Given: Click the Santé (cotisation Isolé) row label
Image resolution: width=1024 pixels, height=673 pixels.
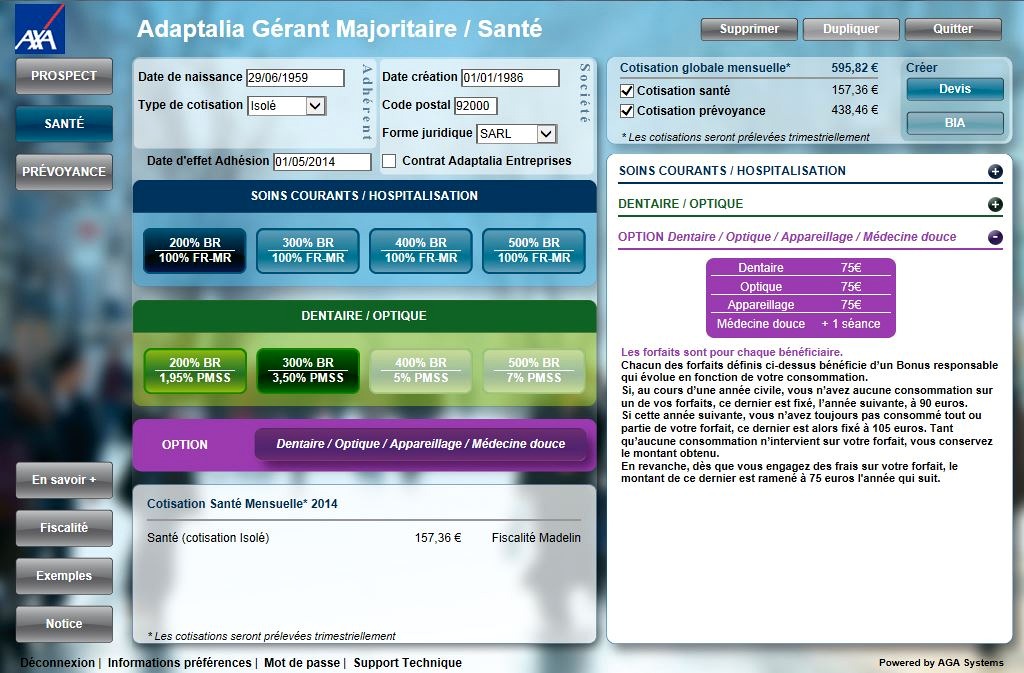Looking at the screenshot, I should point(208,538).
